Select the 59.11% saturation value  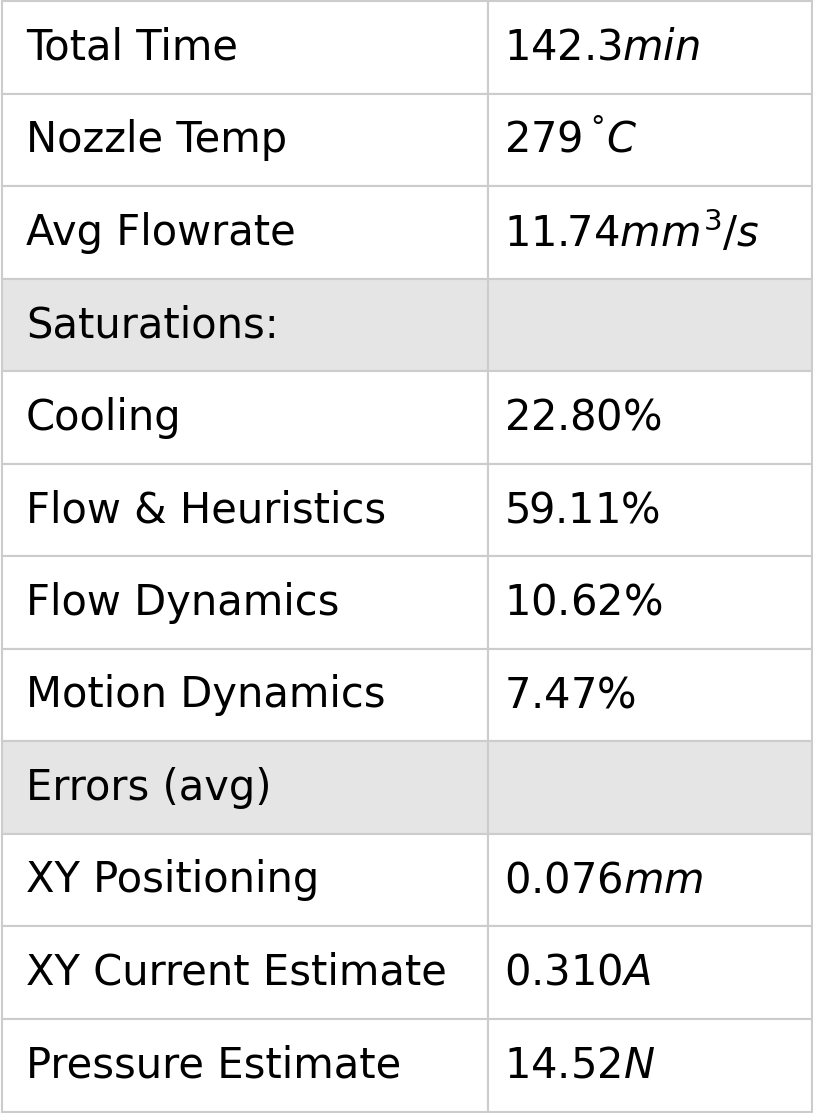coord(582,510)
